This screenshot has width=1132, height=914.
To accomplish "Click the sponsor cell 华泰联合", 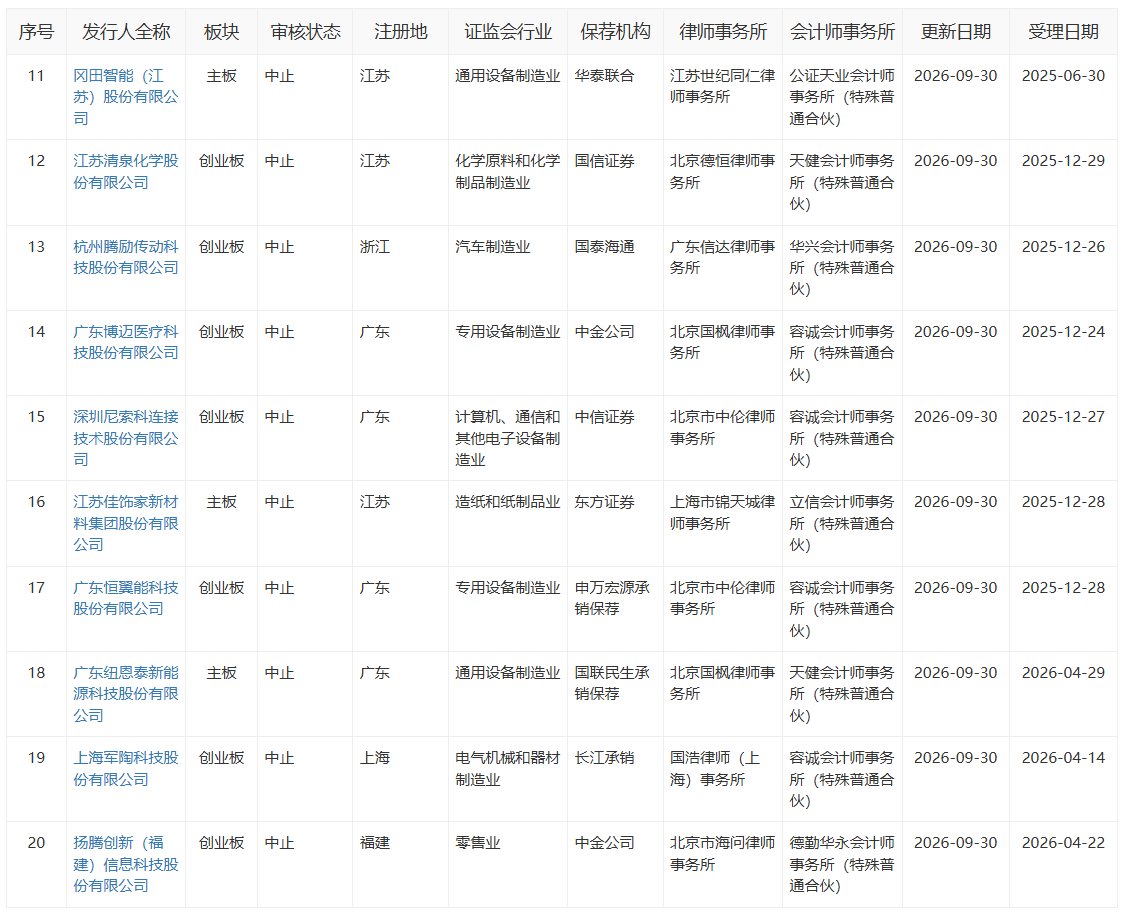I will (x=604, y=76).
